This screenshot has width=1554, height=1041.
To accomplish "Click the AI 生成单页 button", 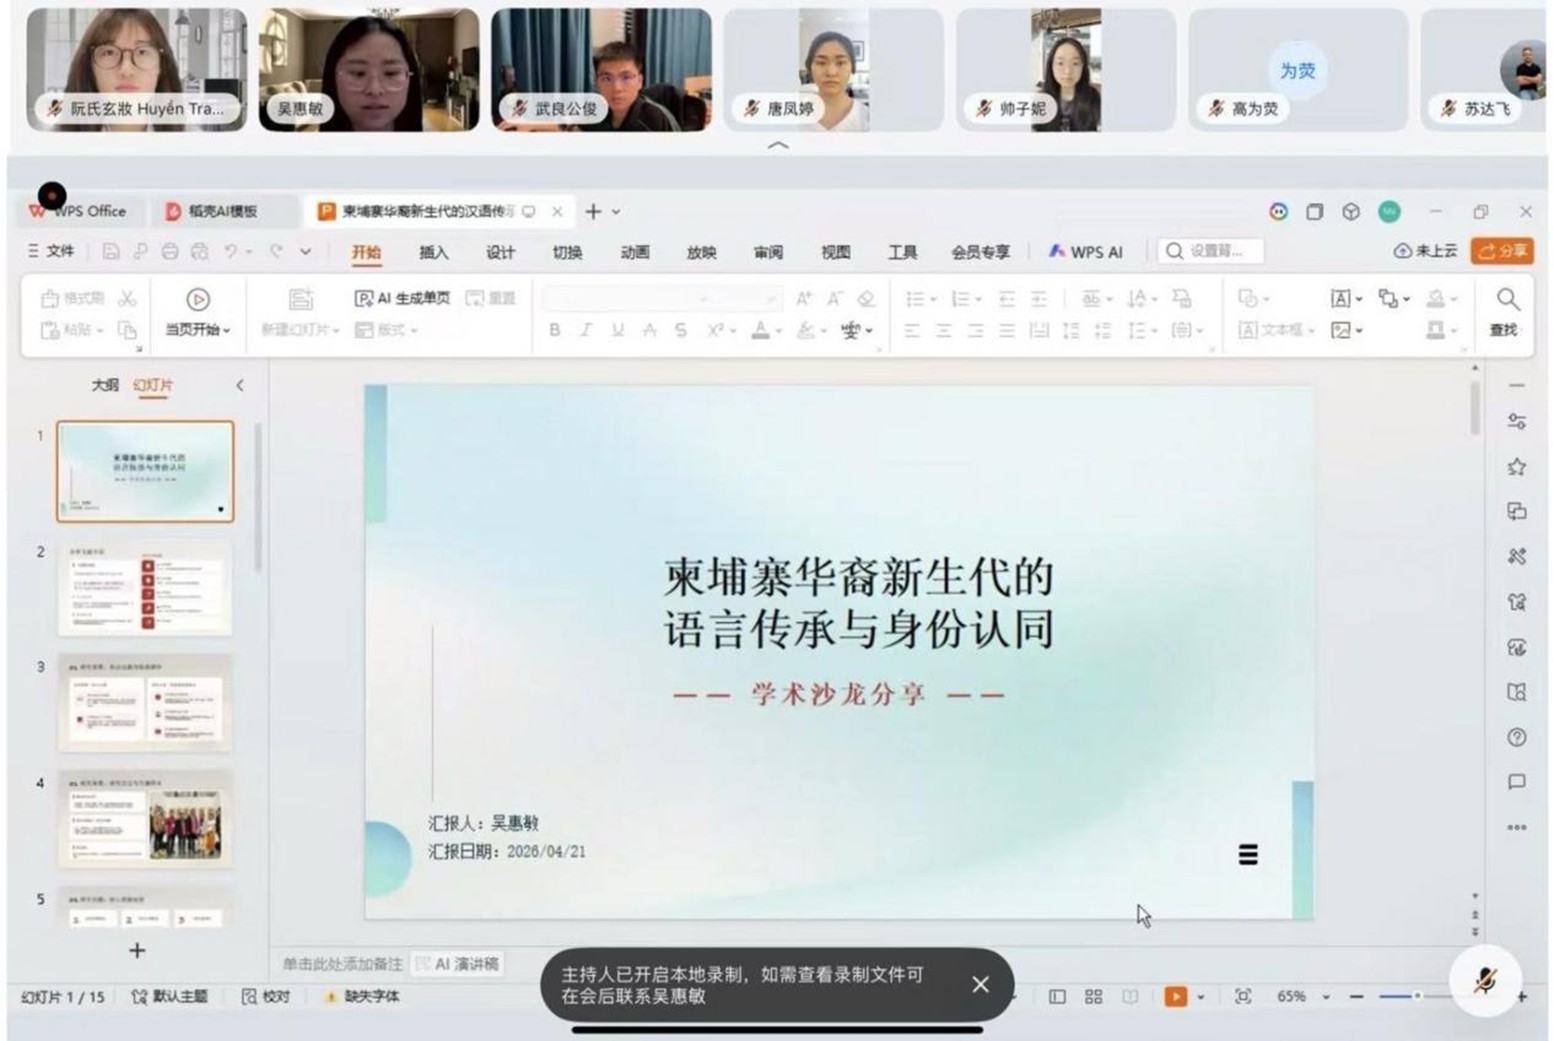I will (403, 298).
